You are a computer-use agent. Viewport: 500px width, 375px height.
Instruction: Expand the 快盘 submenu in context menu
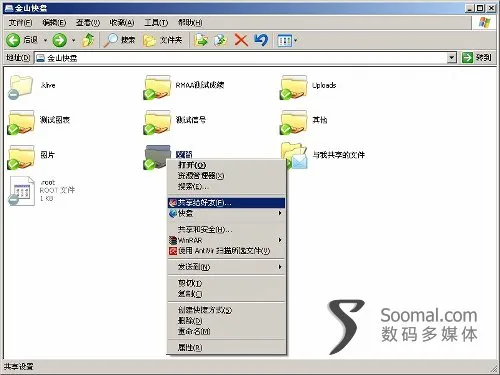(x=280, y=213)
